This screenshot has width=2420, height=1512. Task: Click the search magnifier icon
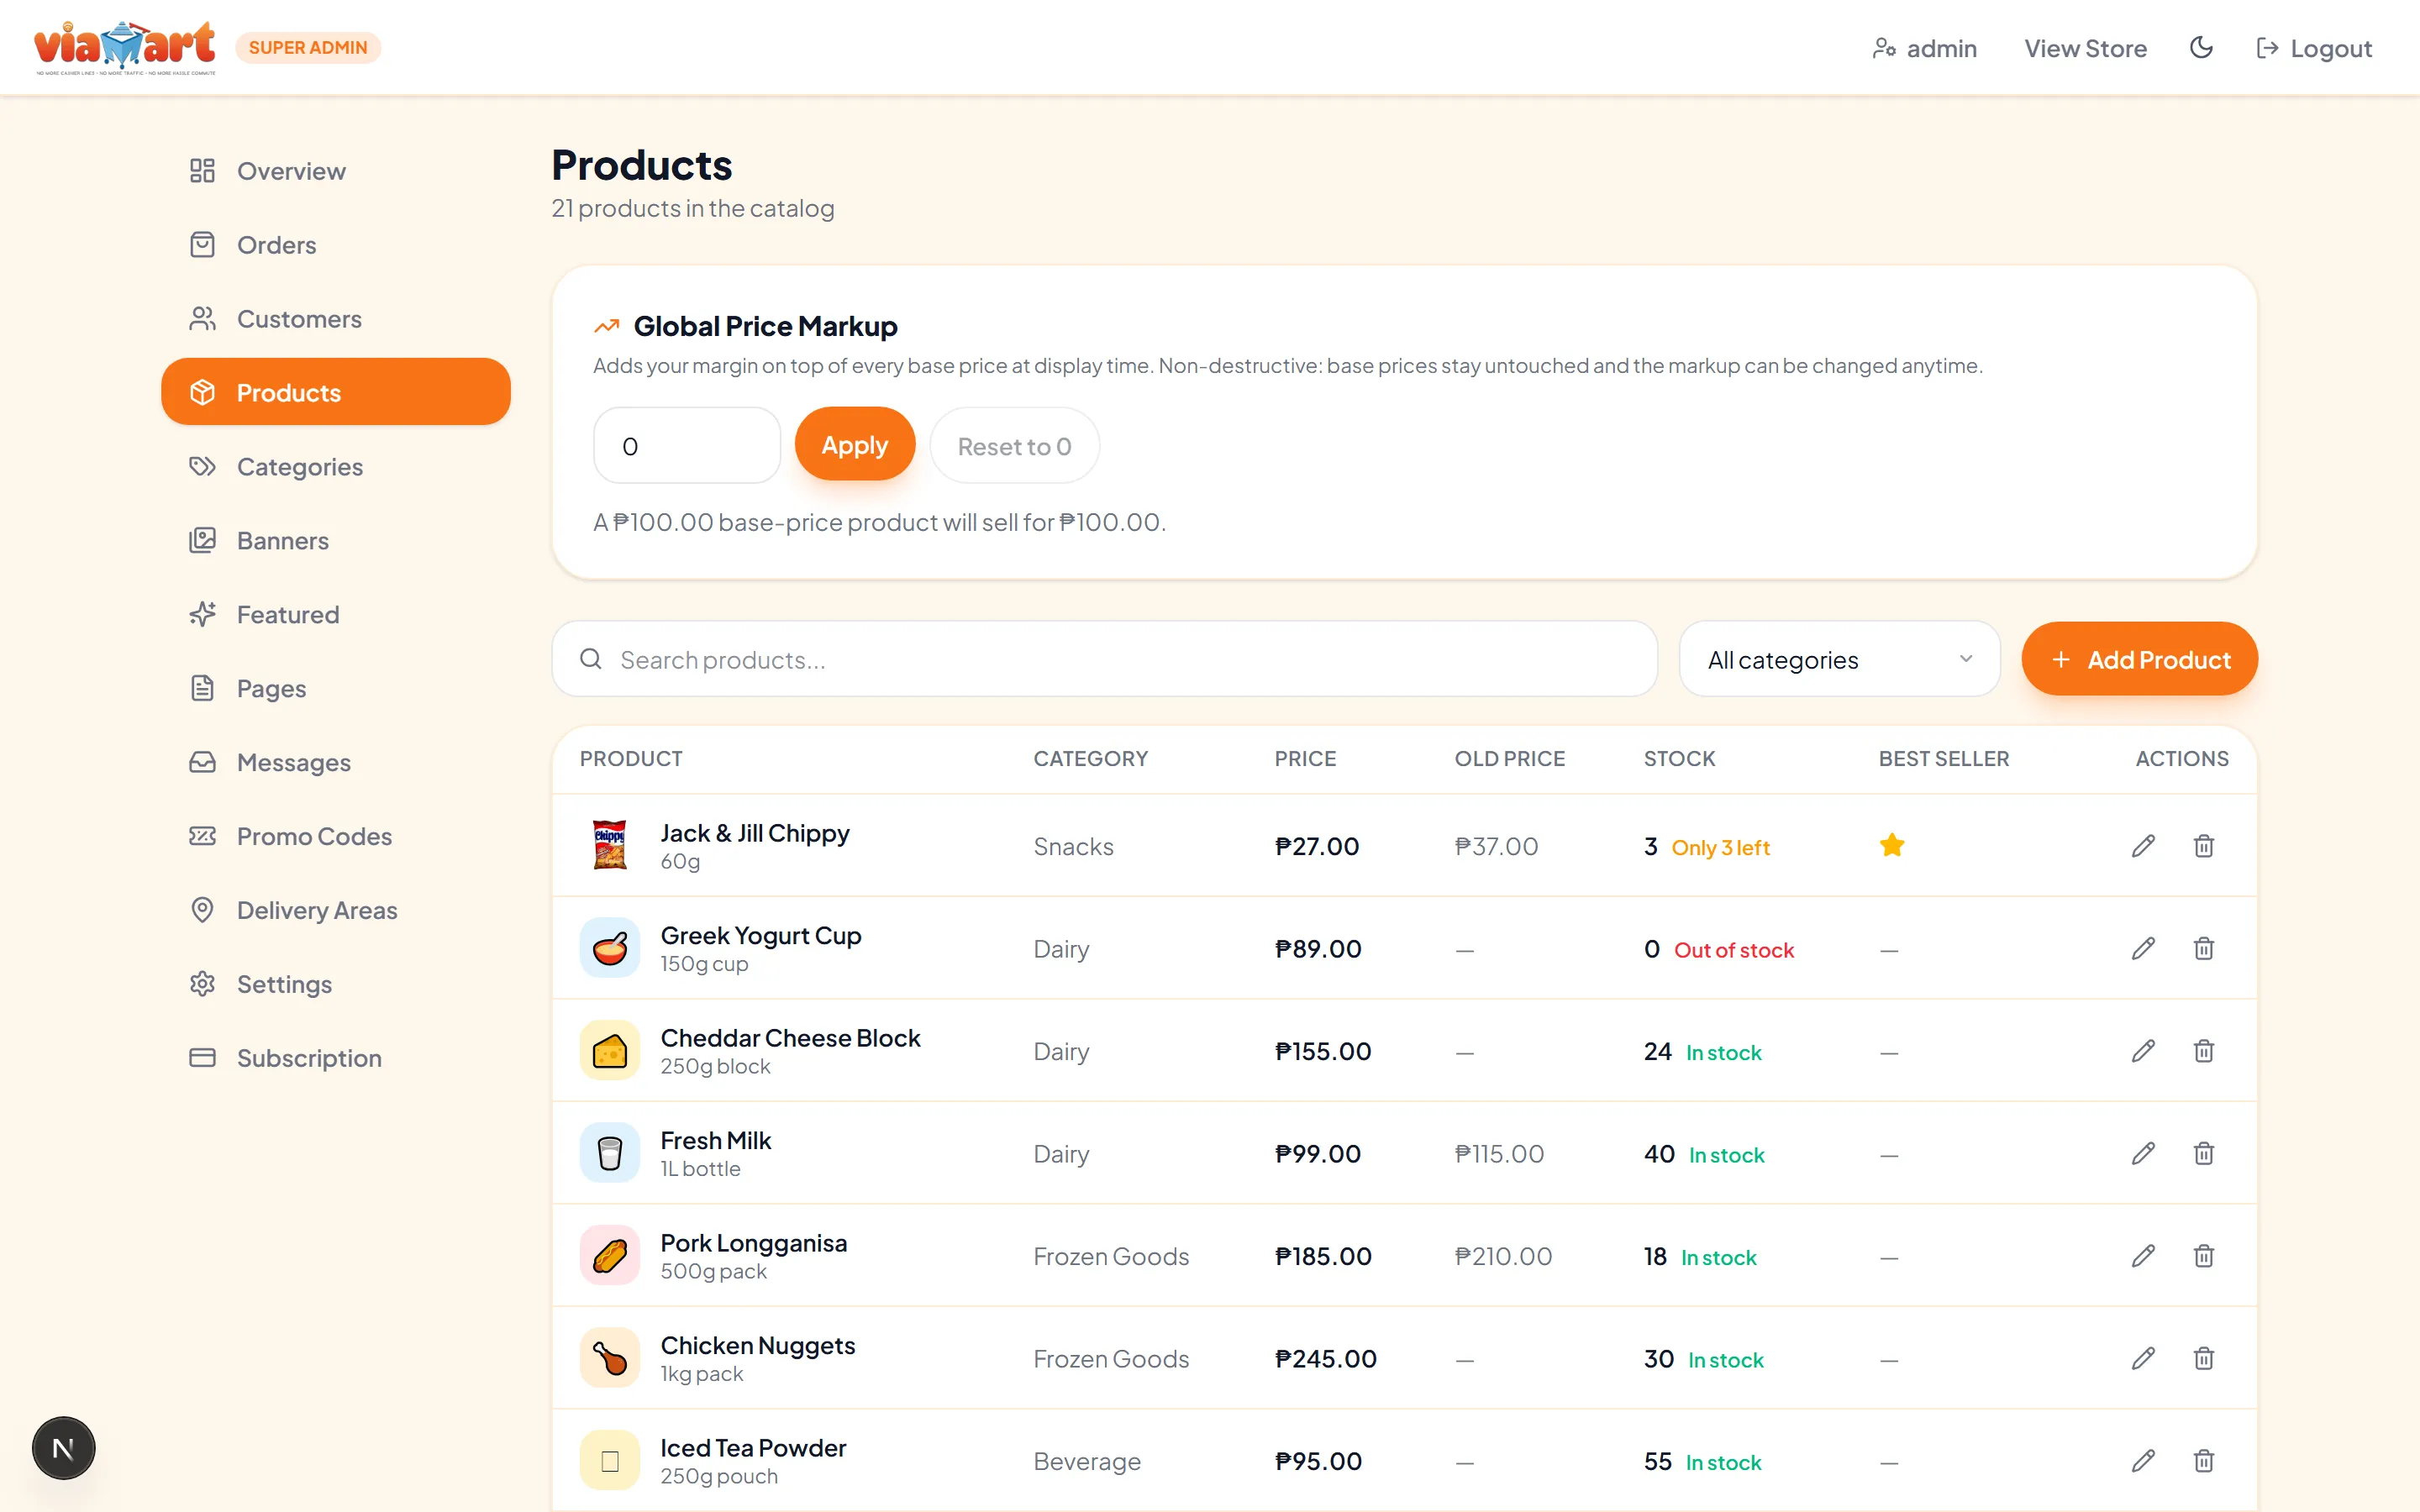(x=591, y=659)
